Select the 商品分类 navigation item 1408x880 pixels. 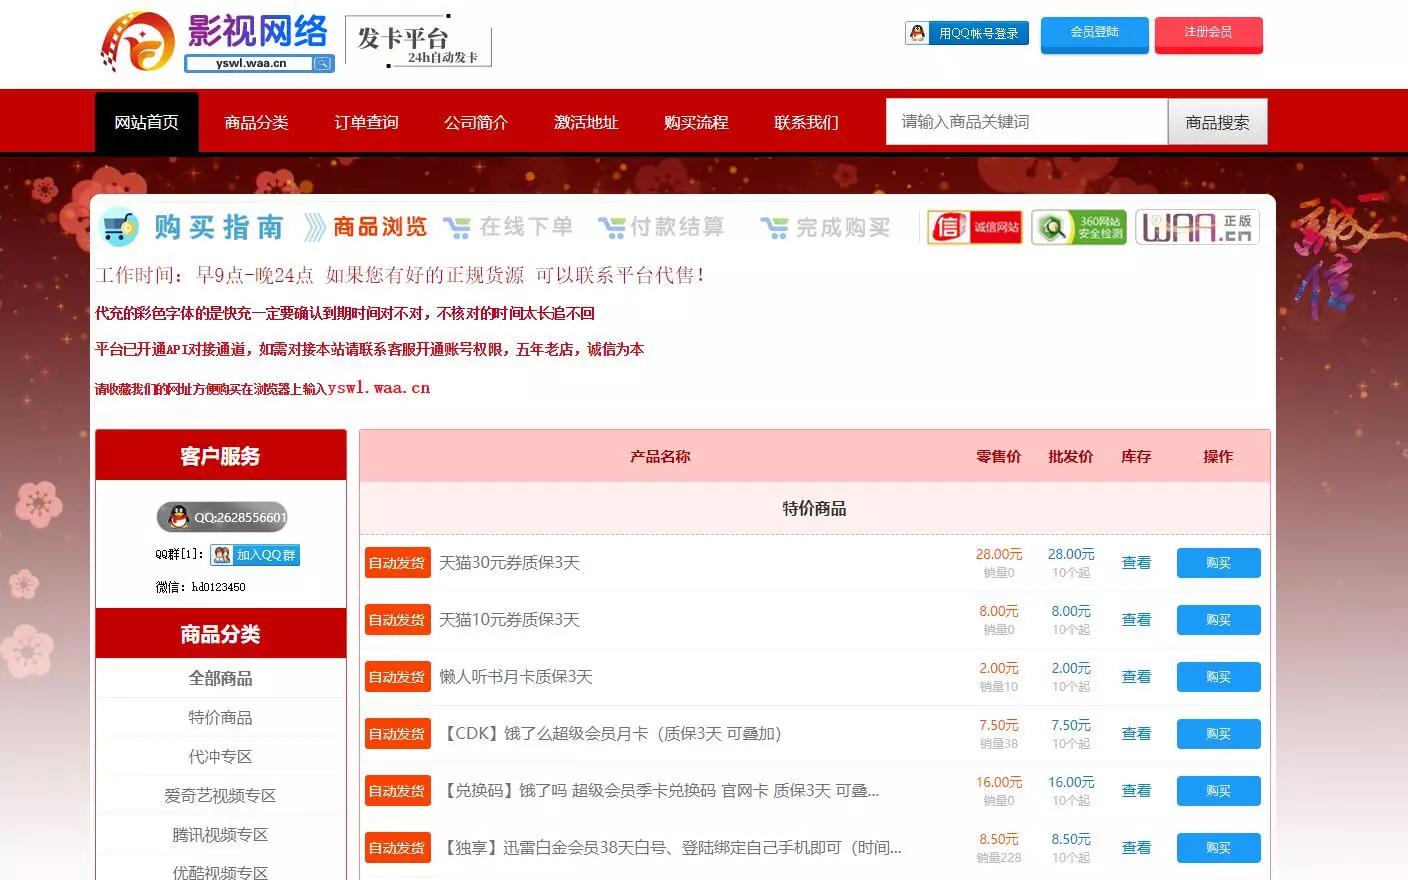click(256, 122)
